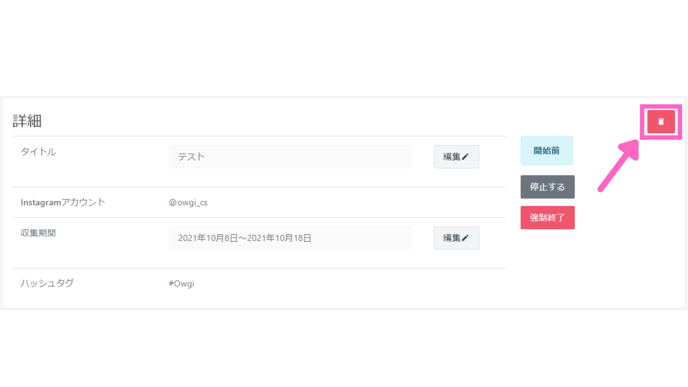688x387 pixels.
Task: Click the 開始前 status badge
Action: (547, 150)
